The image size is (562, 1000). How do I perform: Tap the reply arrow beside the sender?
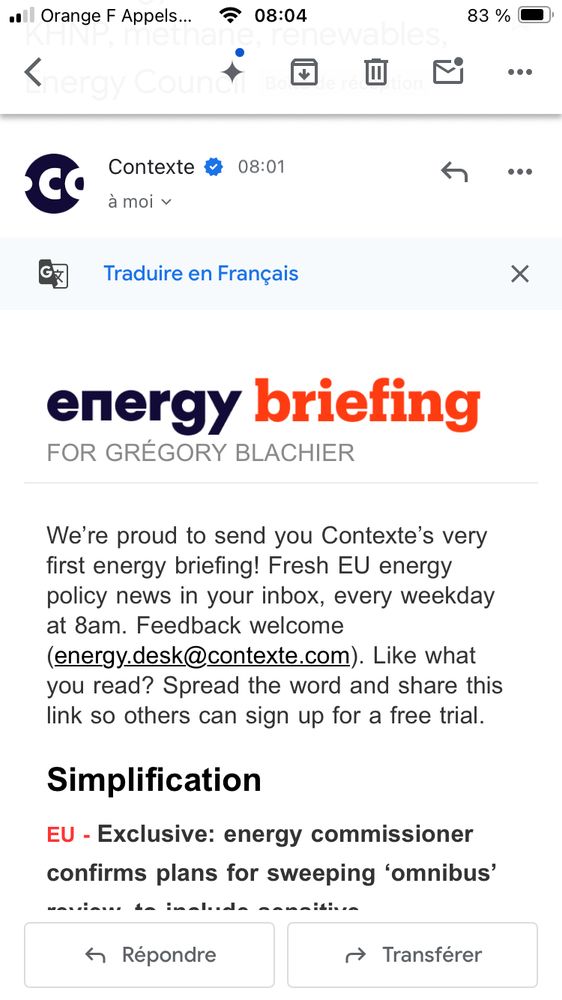point(454,172)
